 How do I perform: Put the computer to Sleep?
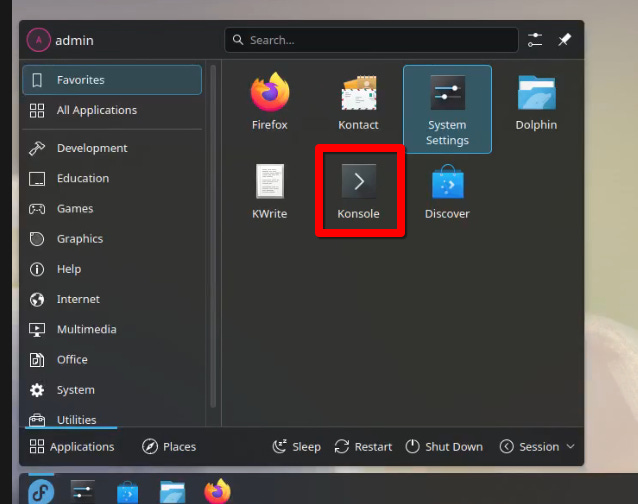(x=297, y=447)
